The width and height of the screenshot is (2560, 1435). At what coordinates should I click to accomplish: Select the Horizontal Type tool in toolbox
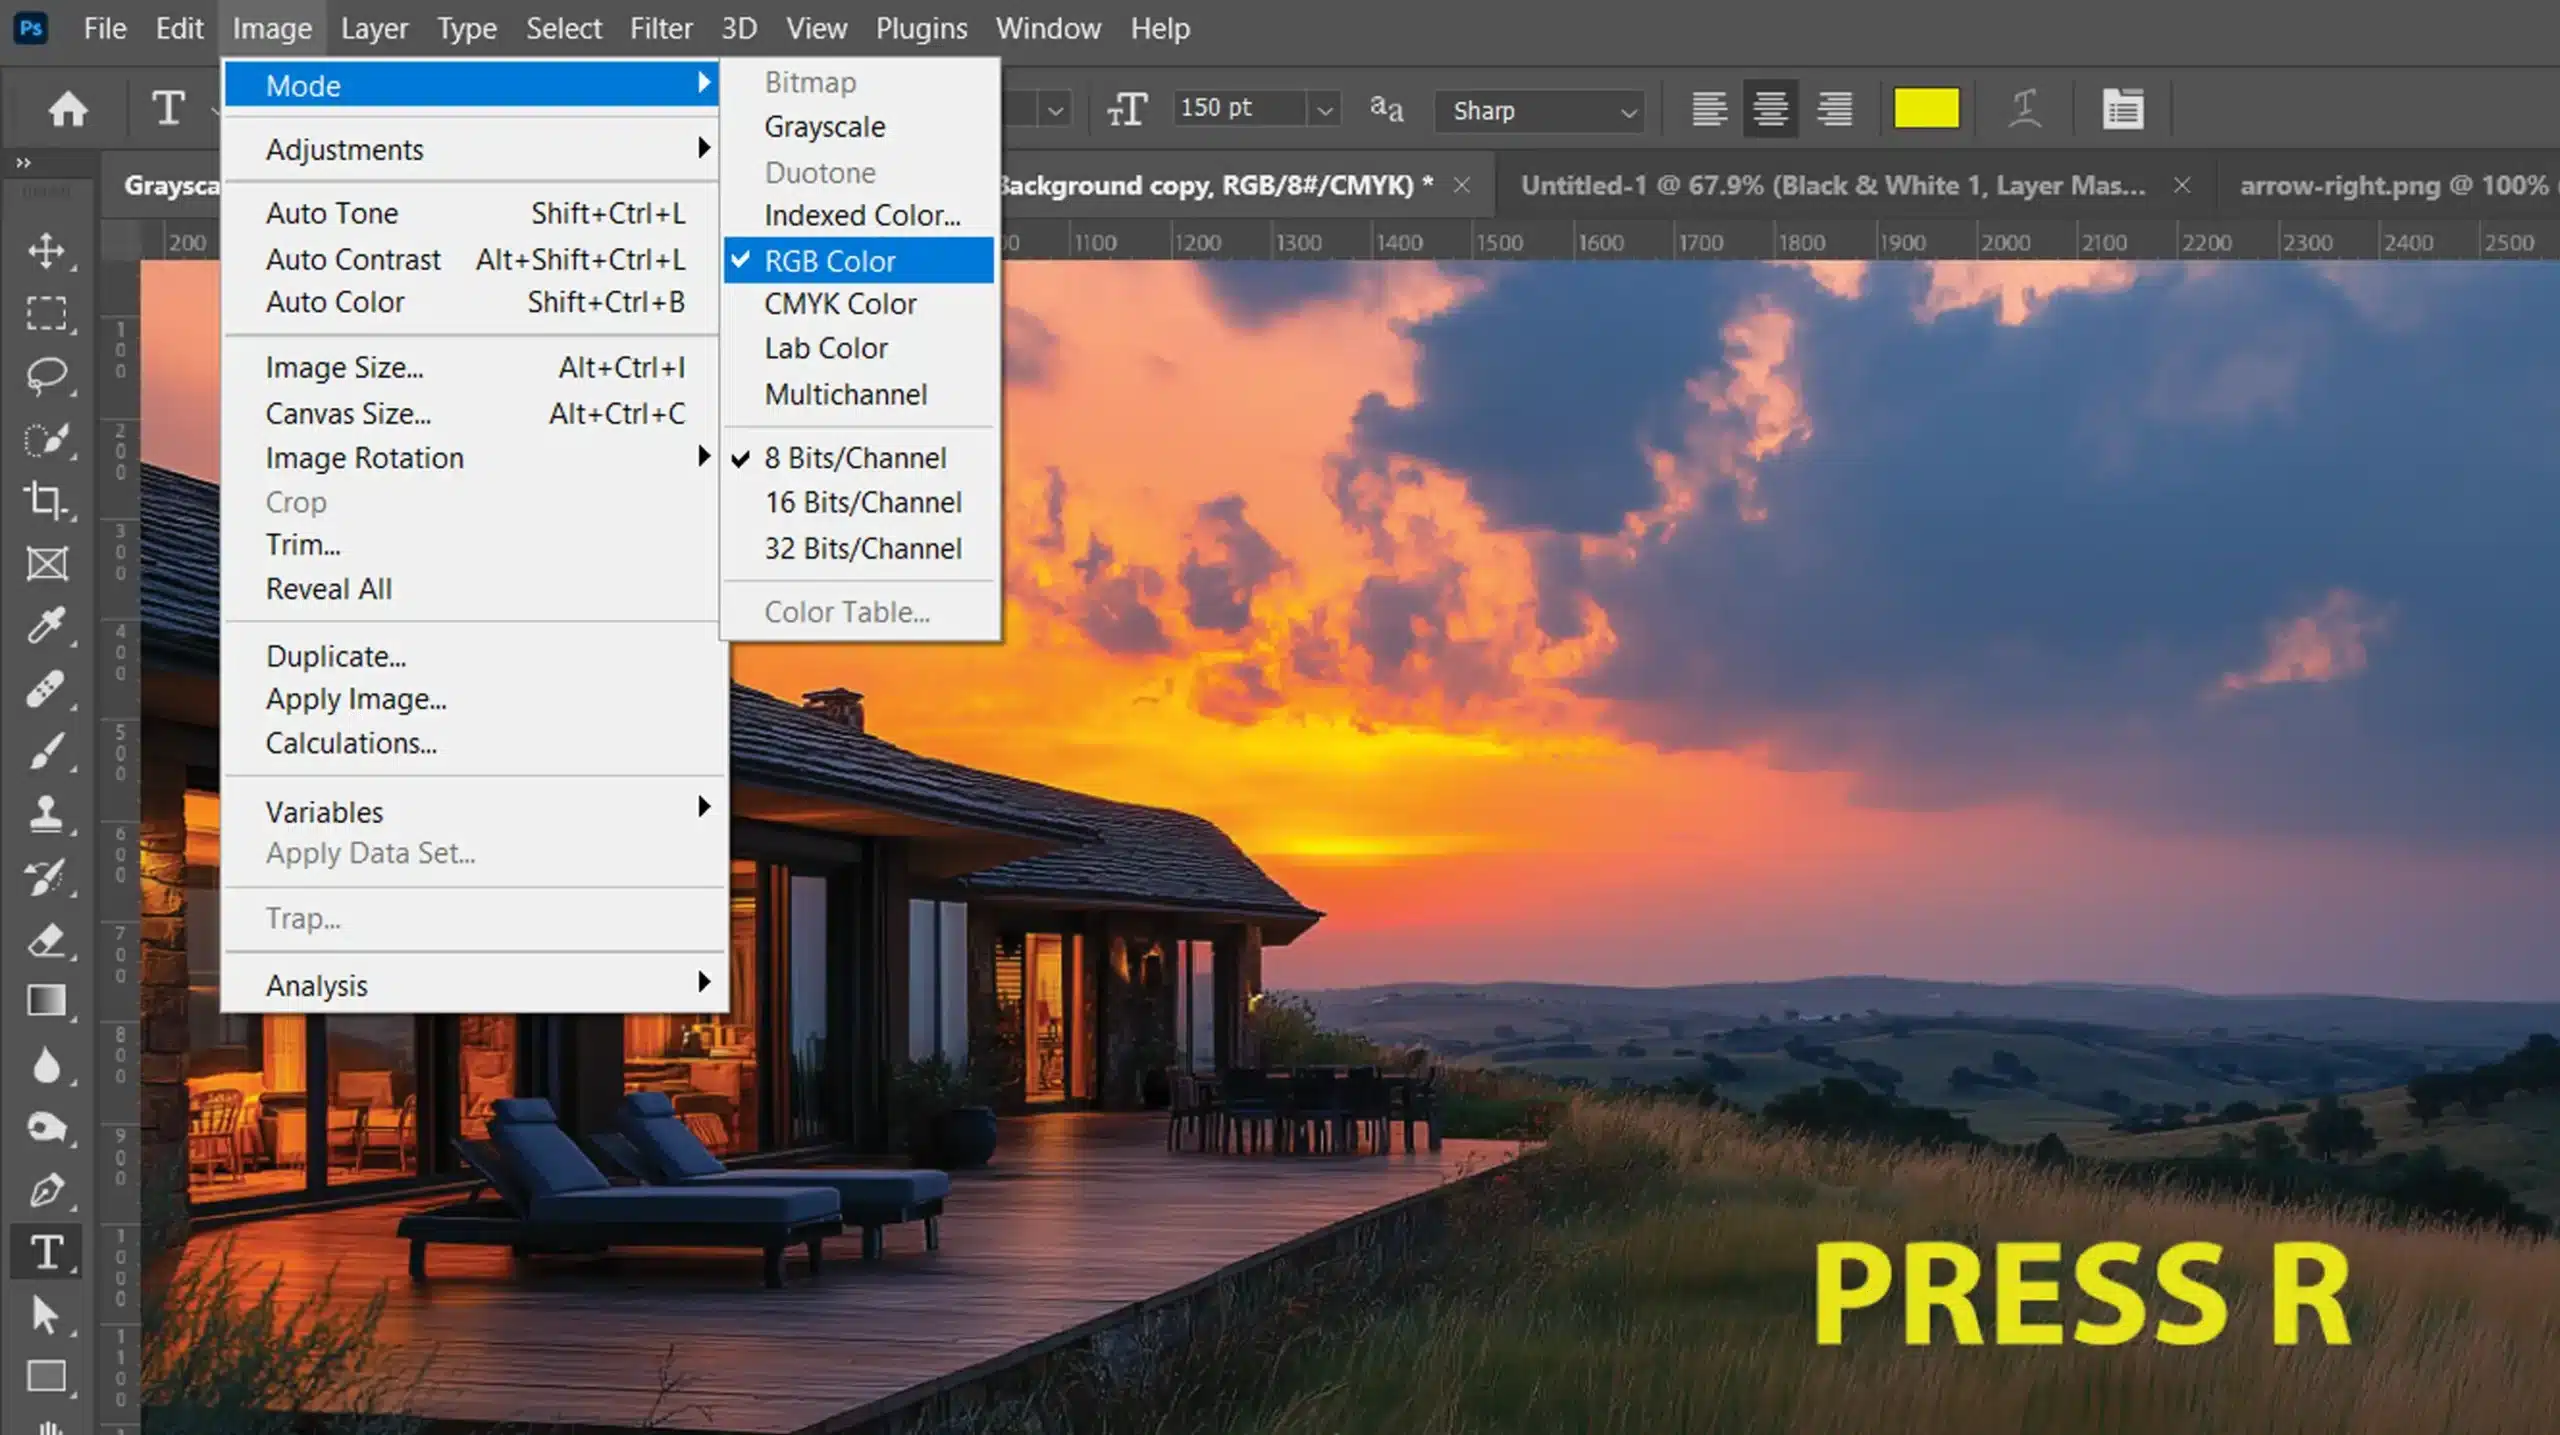click(46, 1252)
